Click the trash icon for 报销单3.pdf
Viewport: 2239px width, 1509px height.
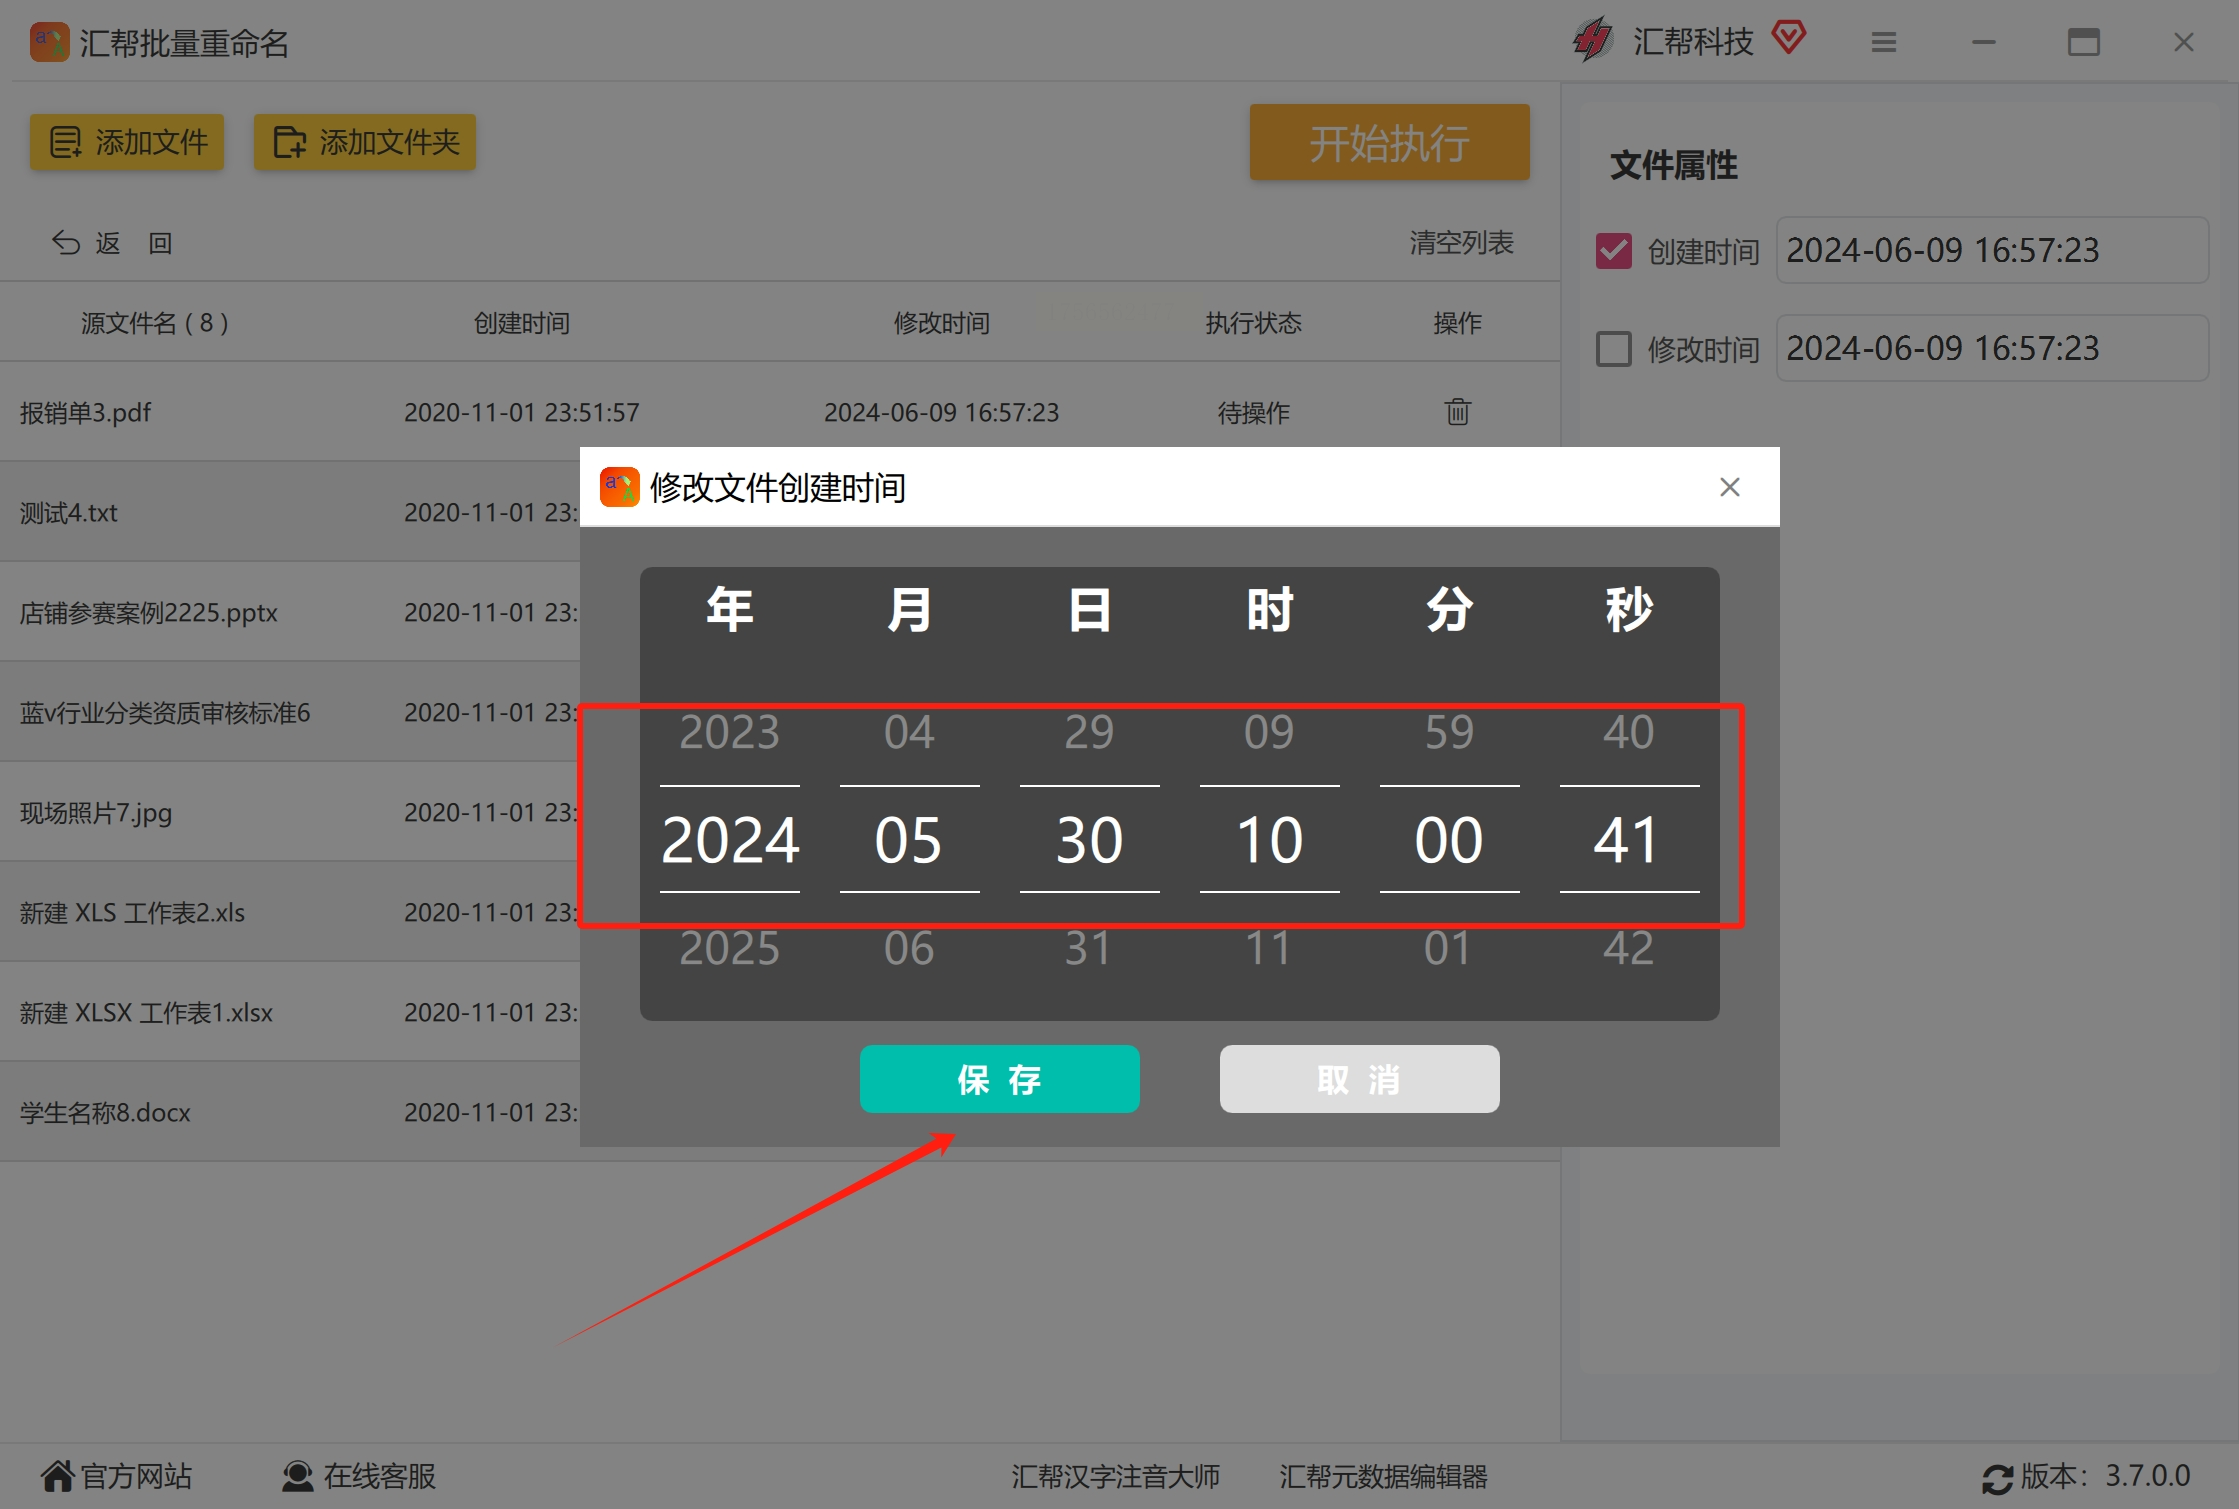1457,411
